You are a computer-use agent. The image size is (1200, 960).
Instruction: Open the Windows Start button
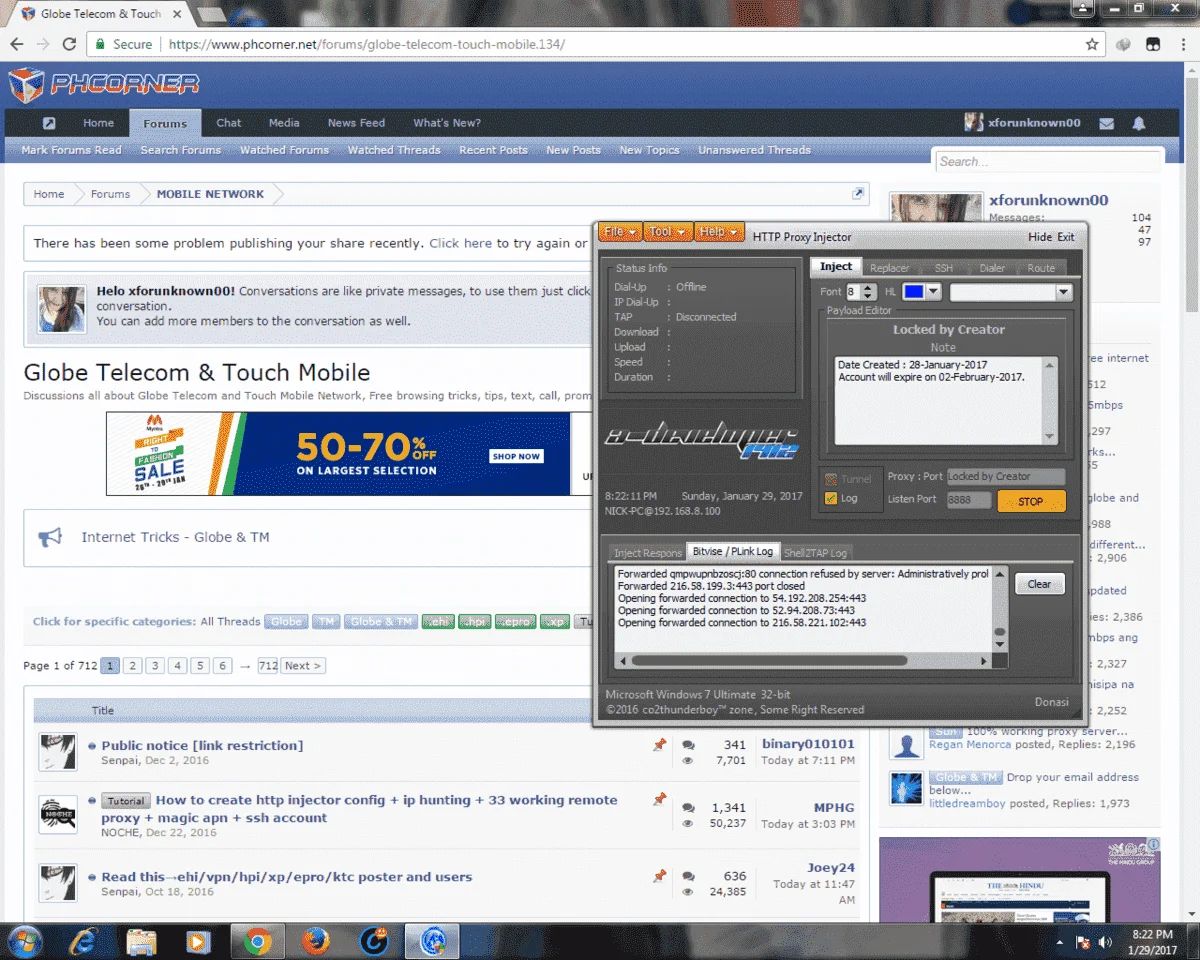coord(23,941)
